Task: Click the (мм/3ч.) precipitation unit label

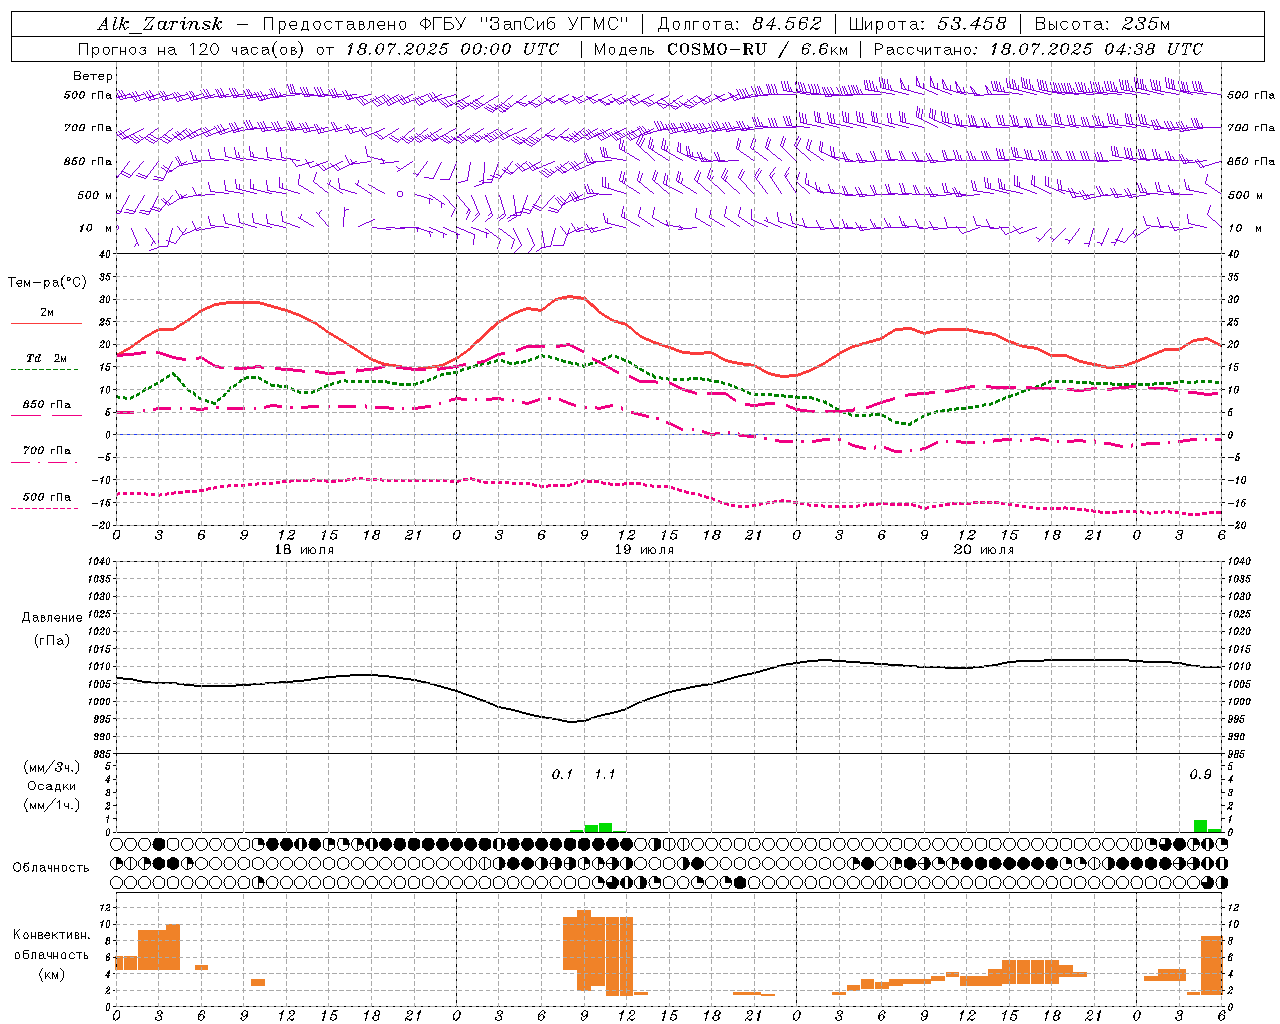Action: 52,767
